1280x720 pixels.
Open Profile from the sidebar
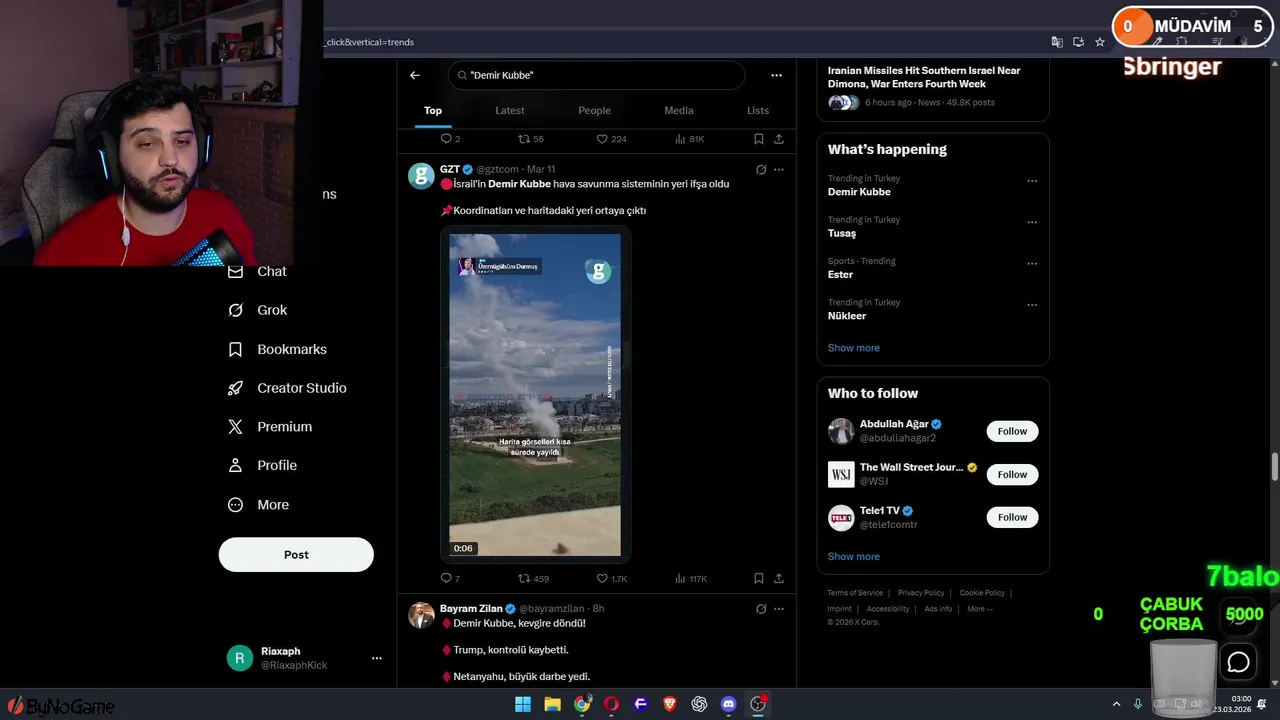click(x=262, y=465)
